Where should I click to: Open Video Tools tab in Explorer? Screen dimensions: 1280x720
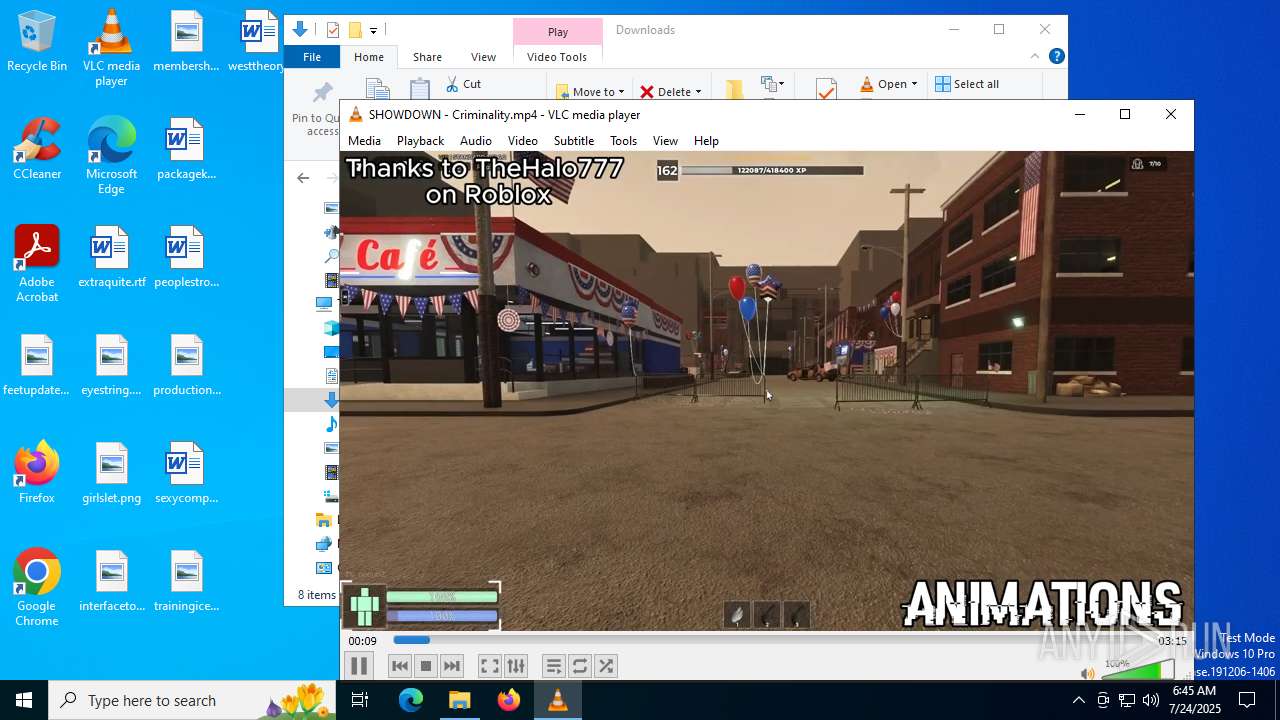(557, 57)
